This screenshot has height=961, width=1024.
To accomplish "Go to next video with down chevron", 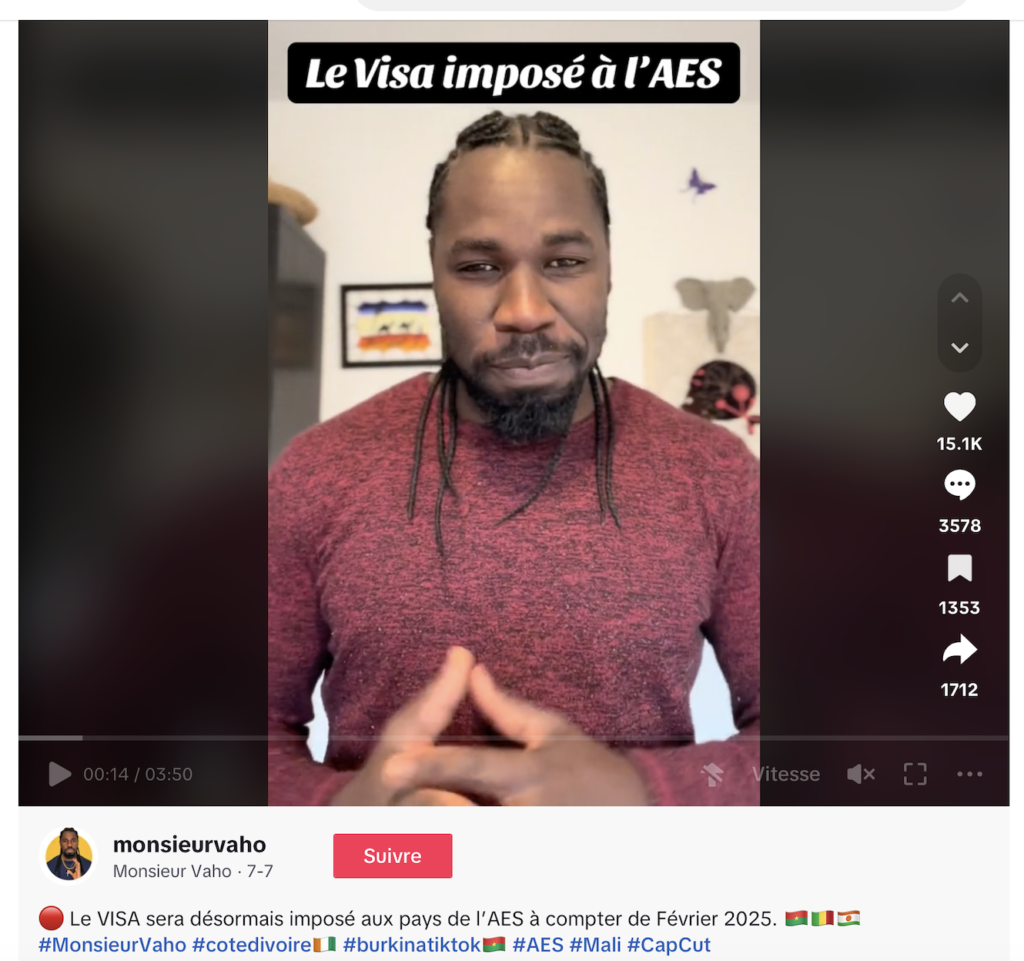I will (959, 347).
